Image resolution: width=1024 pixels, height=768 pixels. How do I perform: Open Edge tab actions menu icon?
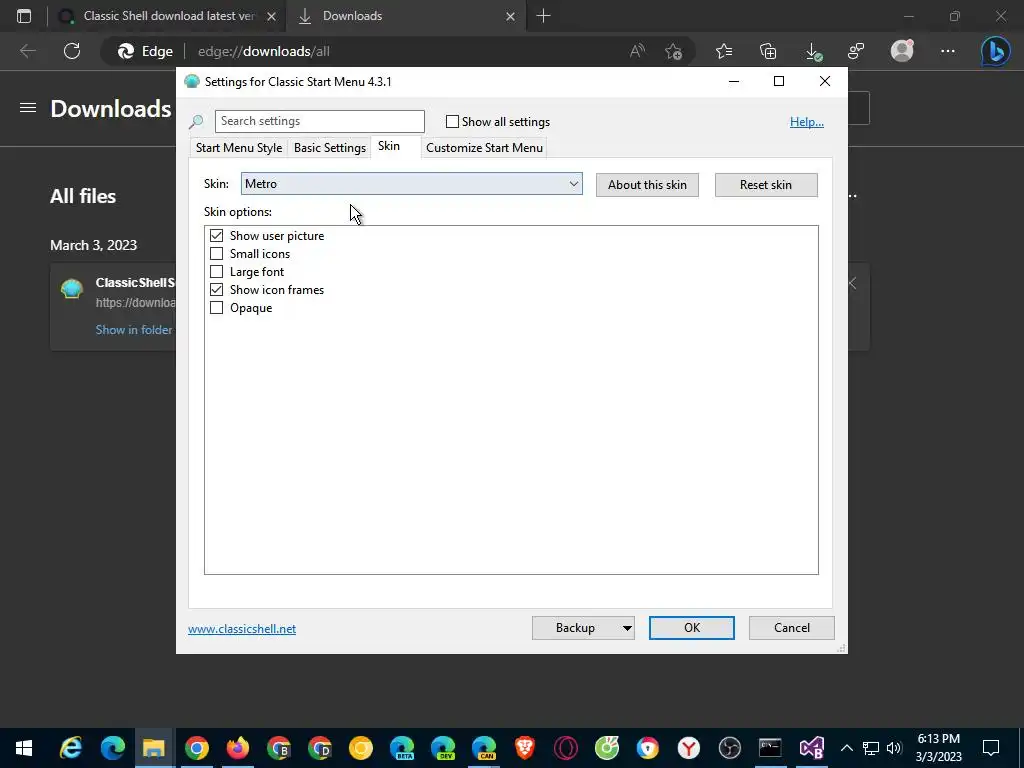pos(24,16)
